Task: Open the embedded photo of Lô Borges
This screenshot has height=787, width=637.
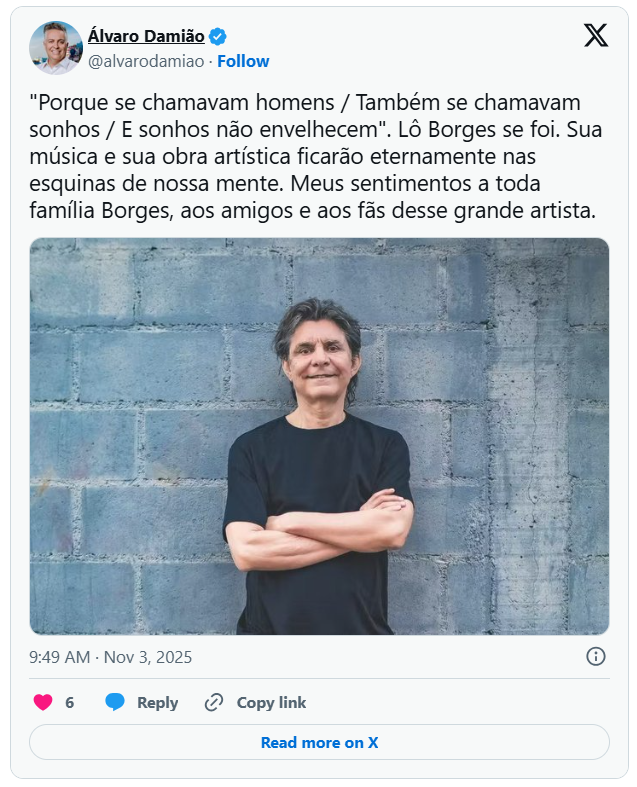Action: (x=319, y=436)
